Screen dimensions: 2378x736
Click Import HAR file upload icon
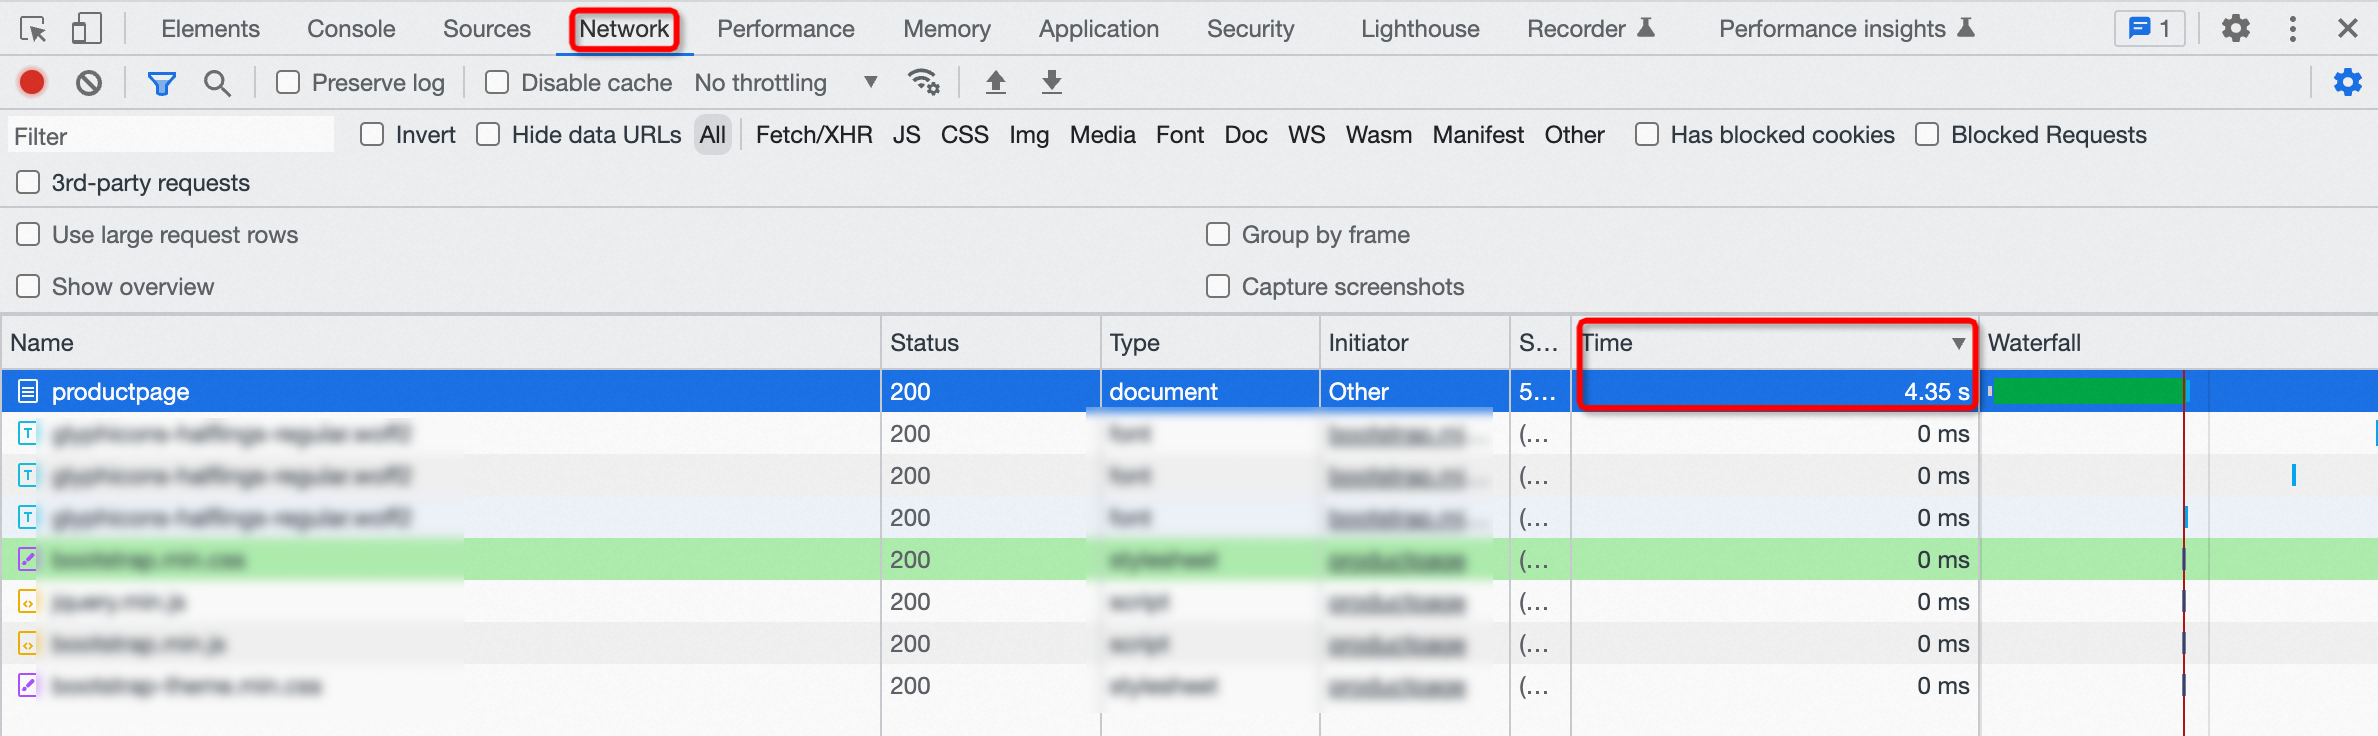click(x=995, y=82)
